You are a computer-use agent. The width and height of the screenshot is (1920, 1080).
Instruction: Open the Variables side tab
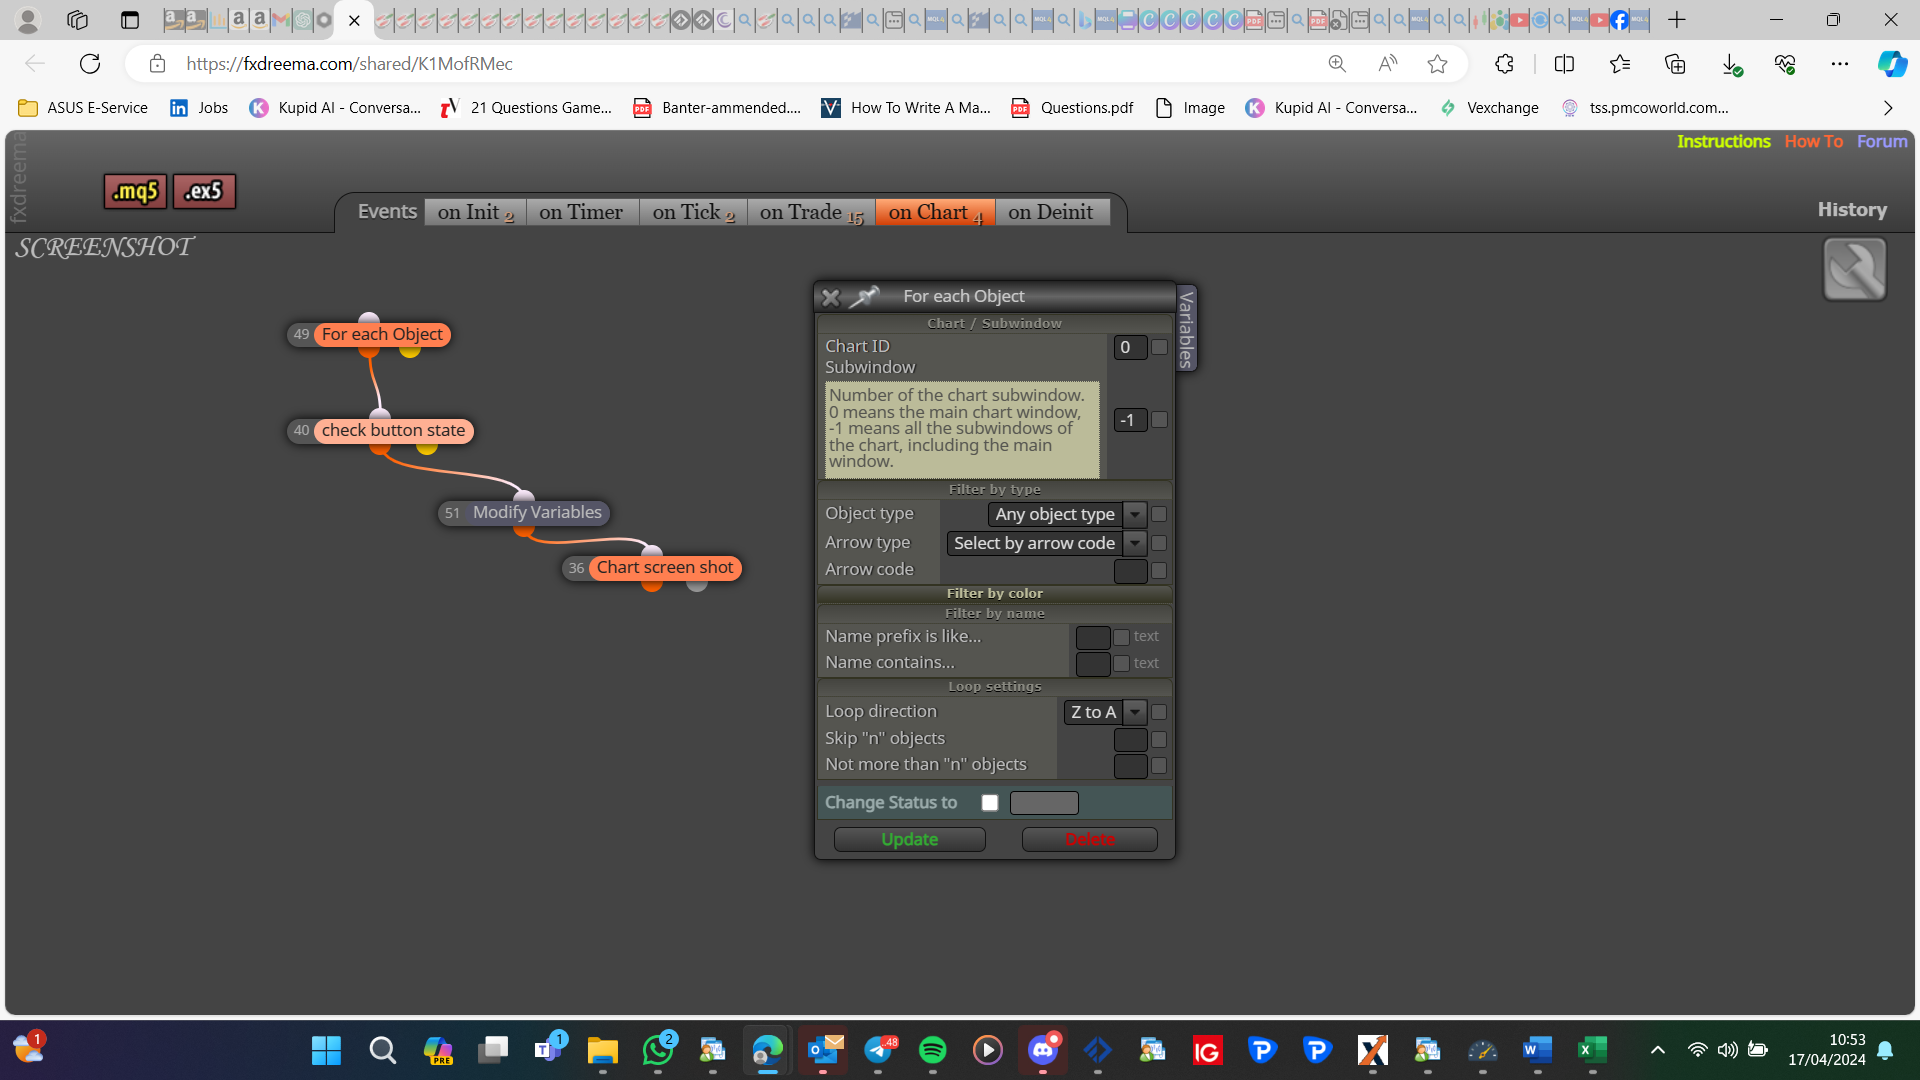tap(1186, 329)
